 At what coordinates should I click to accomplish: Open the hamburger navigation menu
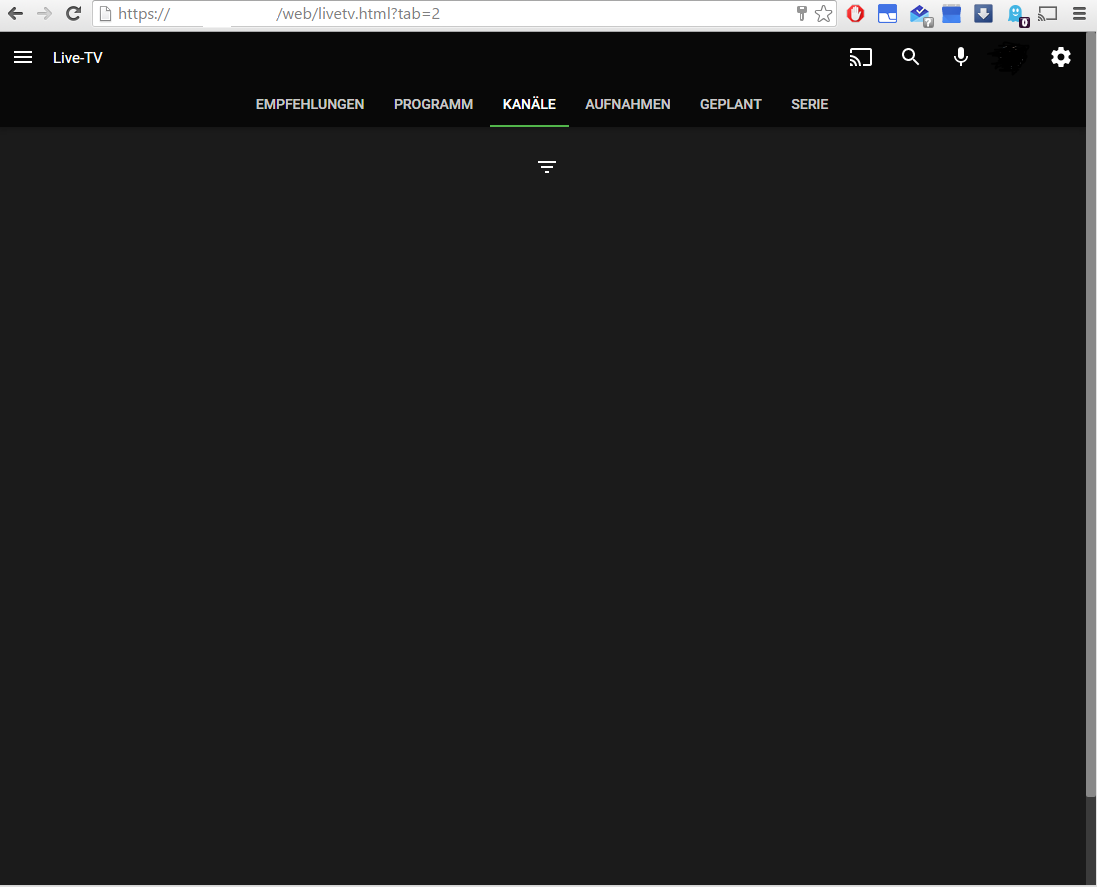(23, 57)
